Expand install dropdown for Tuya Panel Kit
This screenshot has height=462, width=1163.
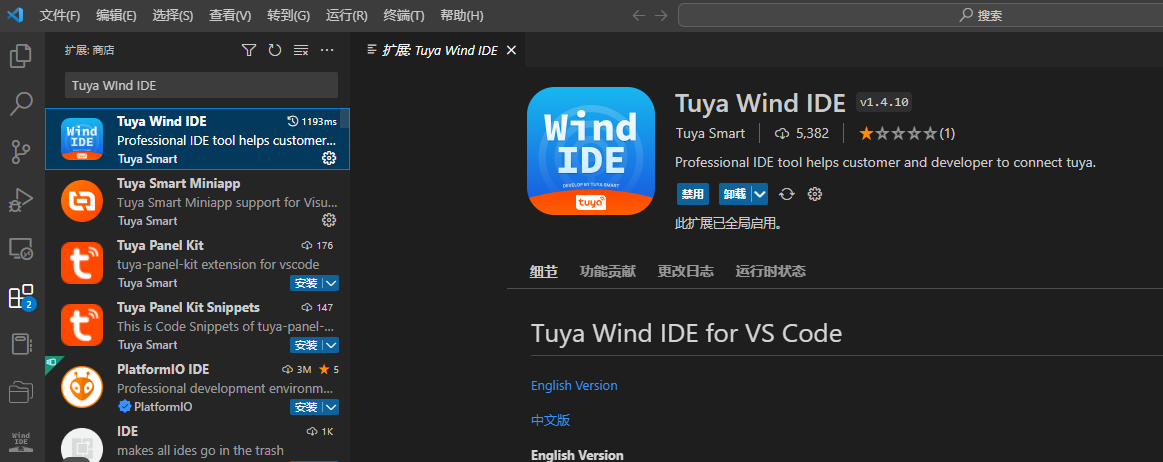pos(331,283)
